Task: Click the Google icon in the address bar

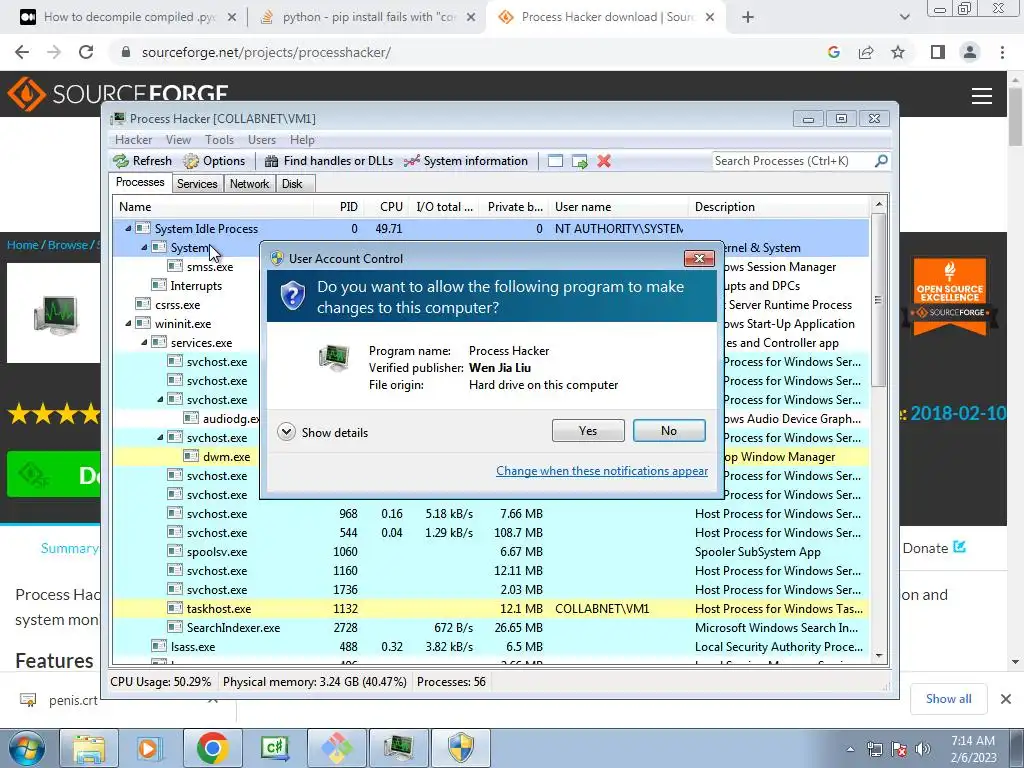Action: click(834, 52)
